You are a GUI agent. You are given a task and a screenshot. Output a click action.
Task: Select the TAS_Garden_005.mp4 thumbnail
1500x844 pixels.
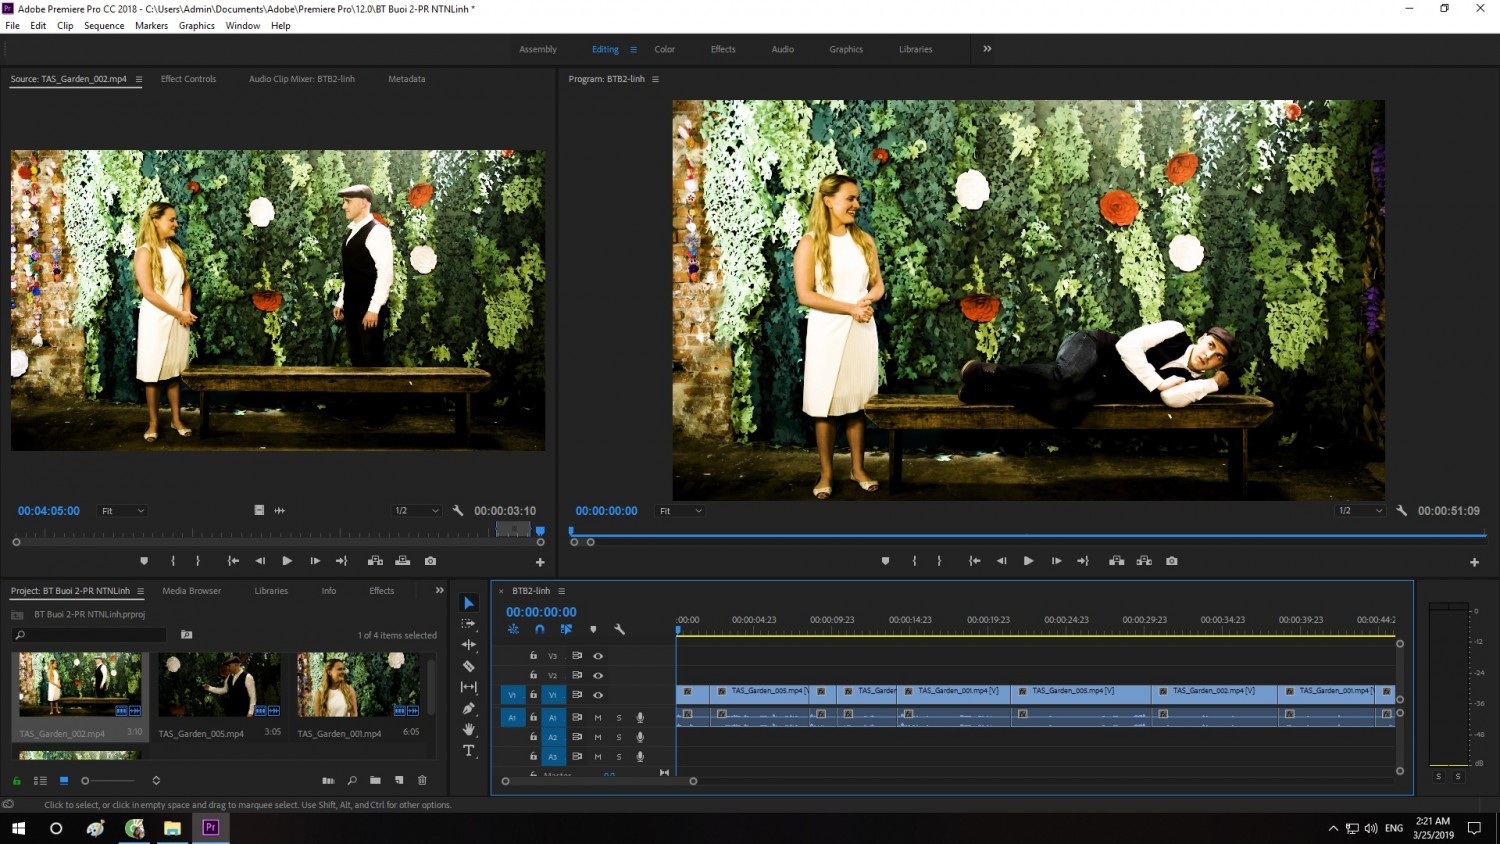(x=219, y=685)
